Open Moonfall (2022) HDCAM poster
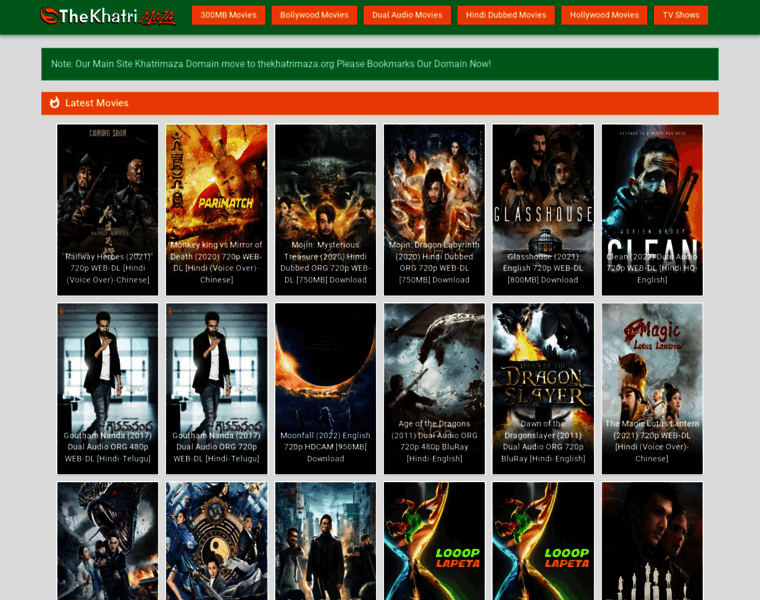The width and height of the screenshot is (760, 600). [x=325, y=389]
